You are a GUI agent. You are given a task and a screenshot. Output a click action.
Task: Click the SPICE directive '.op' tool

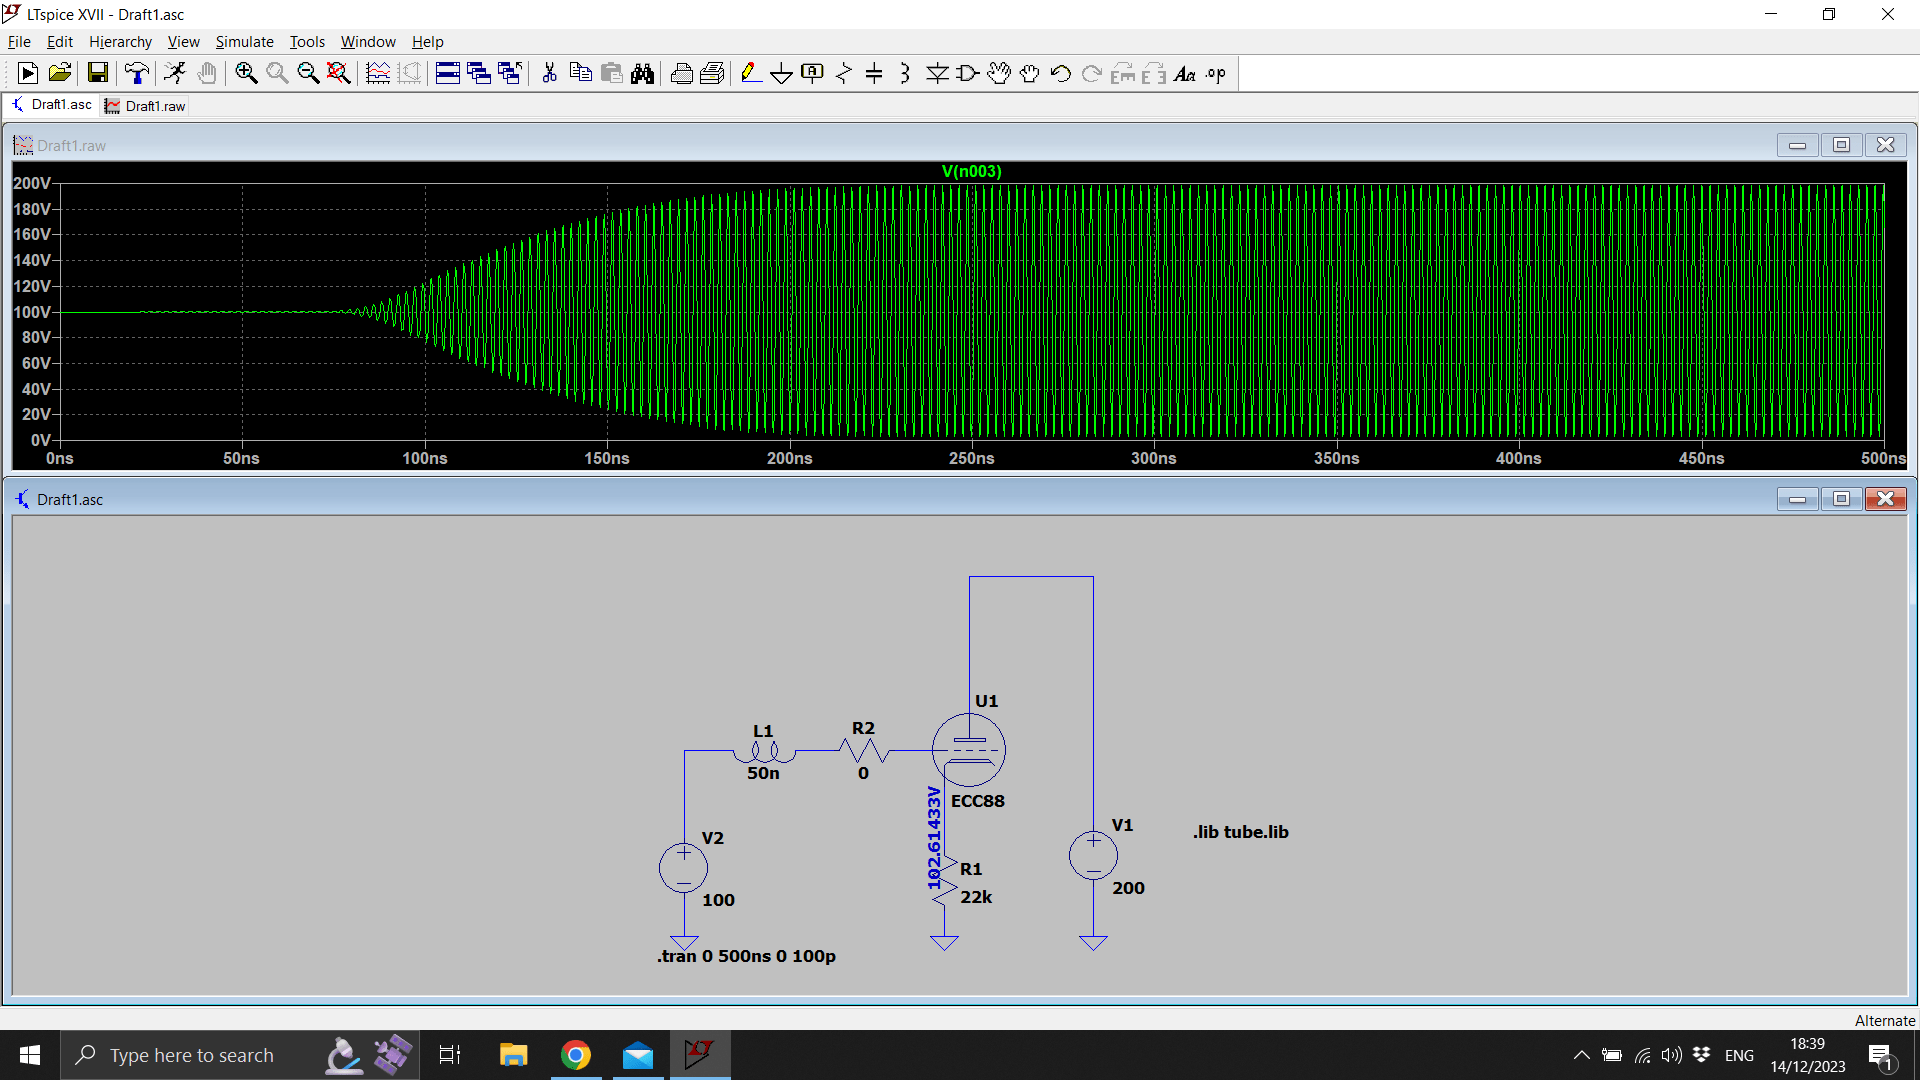click(x=1216, y=73)
